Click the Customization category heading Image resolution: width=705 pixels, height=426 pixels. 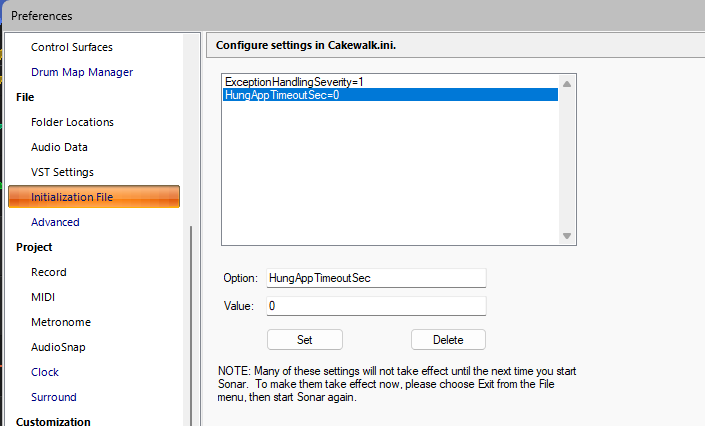[x=53, y=421]
